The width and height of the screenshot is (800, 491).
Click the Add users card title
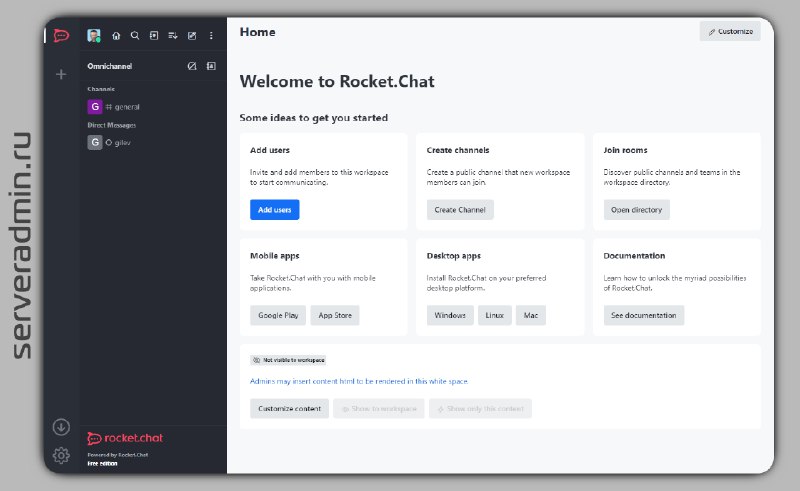click(270, 151)
